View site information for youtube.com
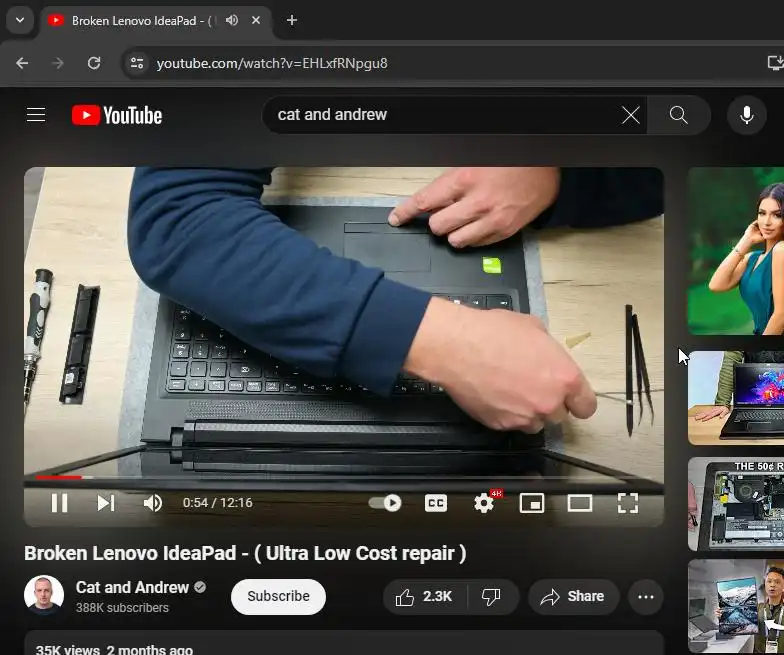Screen dimensions: 784x655 [136, 64]
